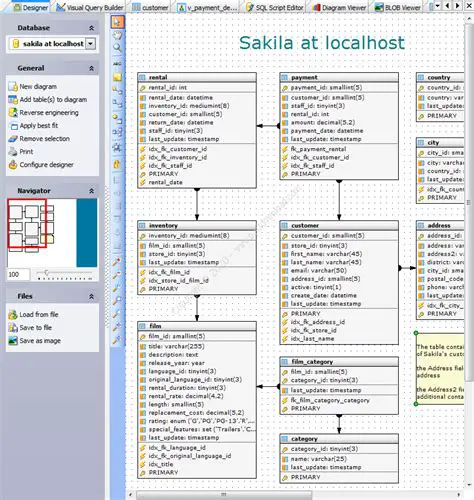Click the Save to file icon
474x500 pixels.
[x=13, y=328]
